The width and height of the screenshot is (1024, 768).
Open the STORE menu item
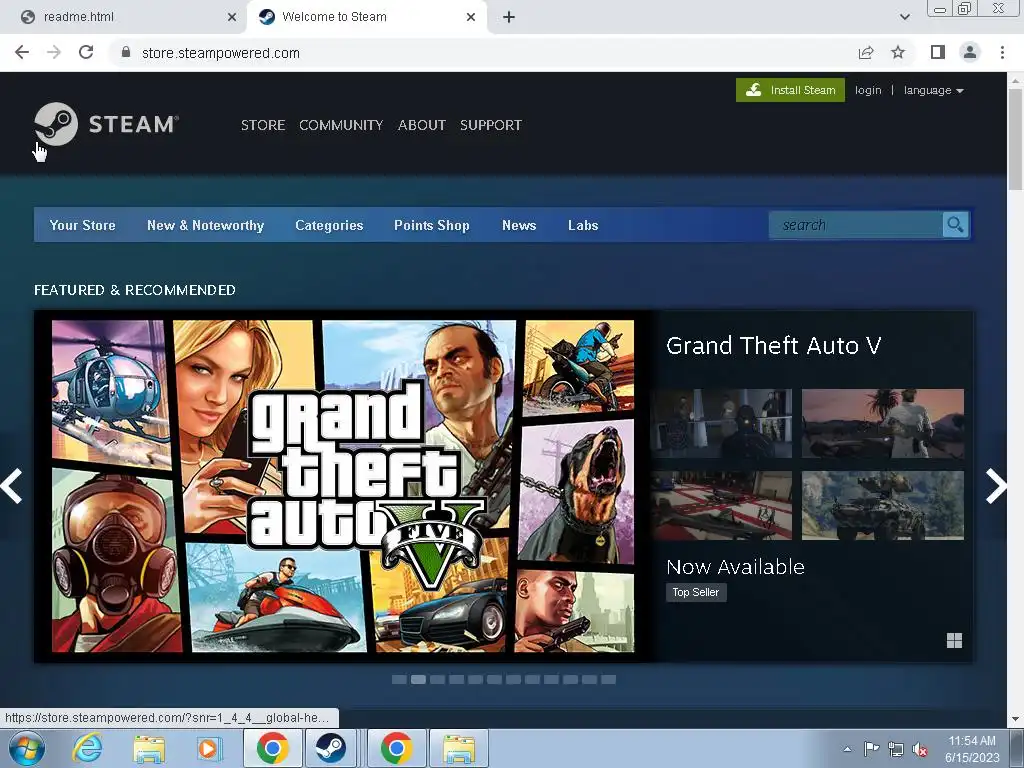tap(263, 125)
